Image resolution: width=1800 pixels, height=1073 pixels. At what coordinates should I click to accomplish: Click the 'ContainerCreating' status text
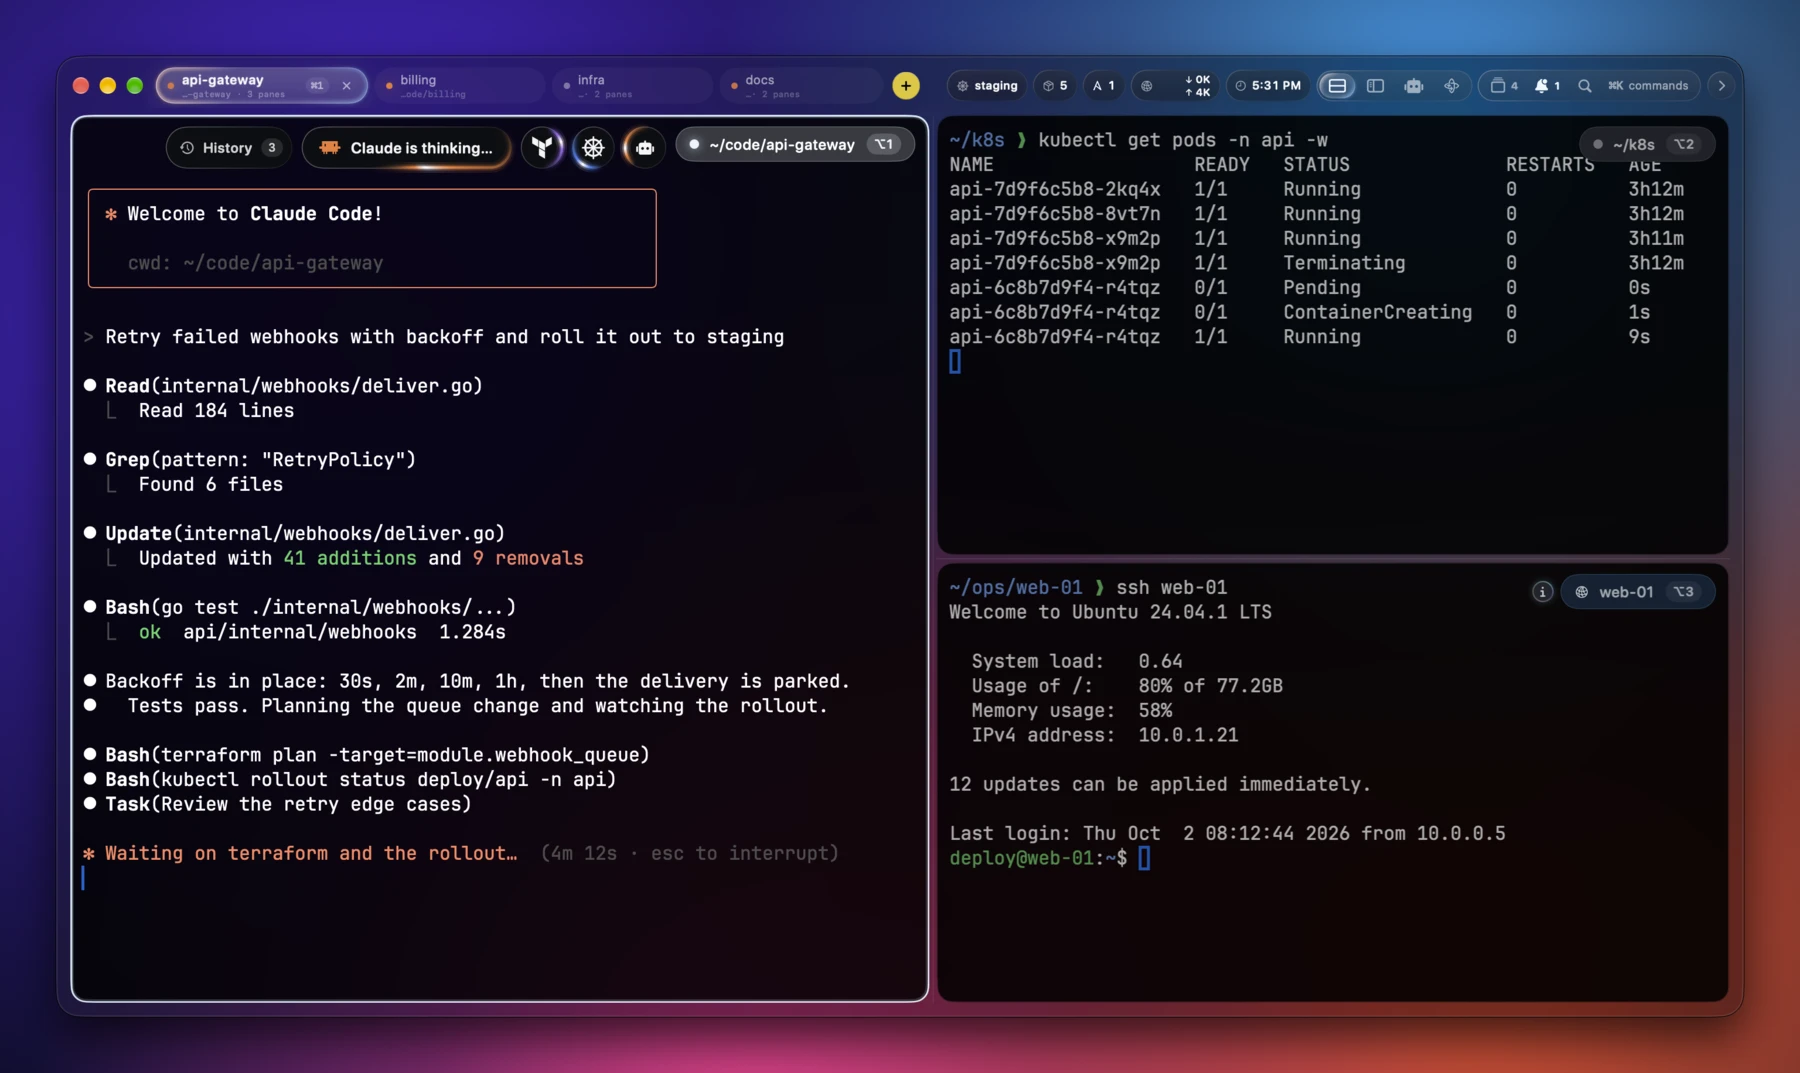point(1378,312)
